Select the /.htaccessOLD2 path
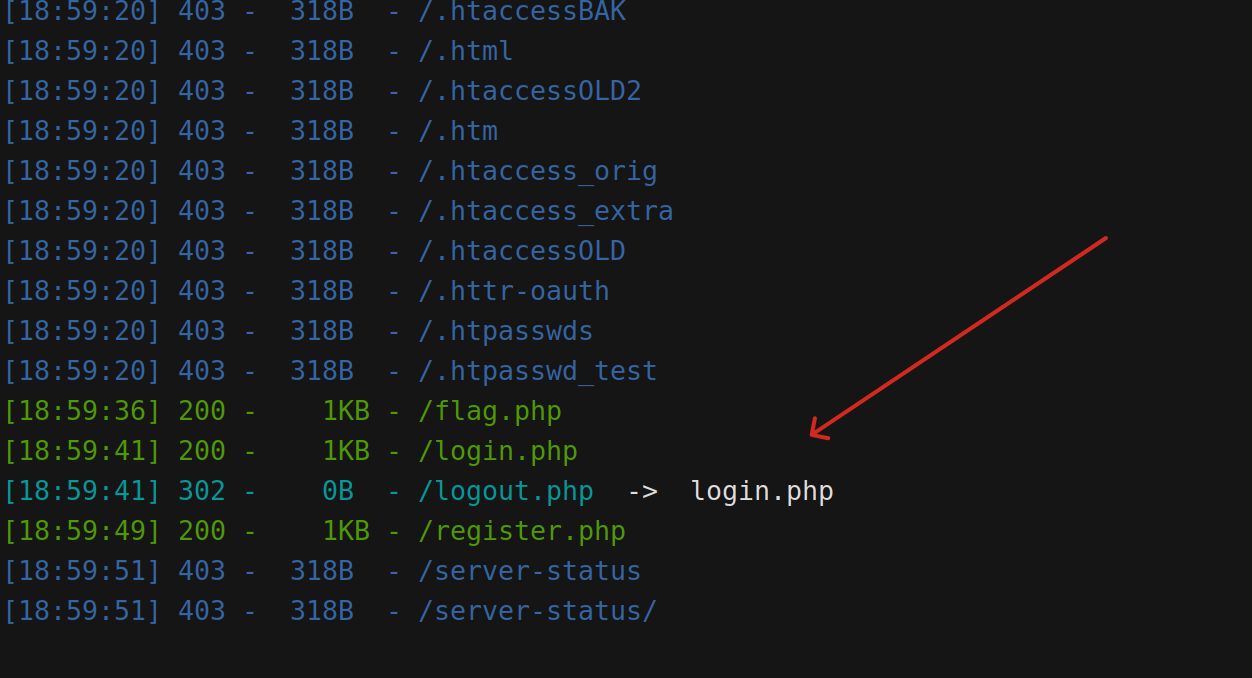Image resolution: width=1252 pixels, height=678 pixels. (x=529, y=91)
